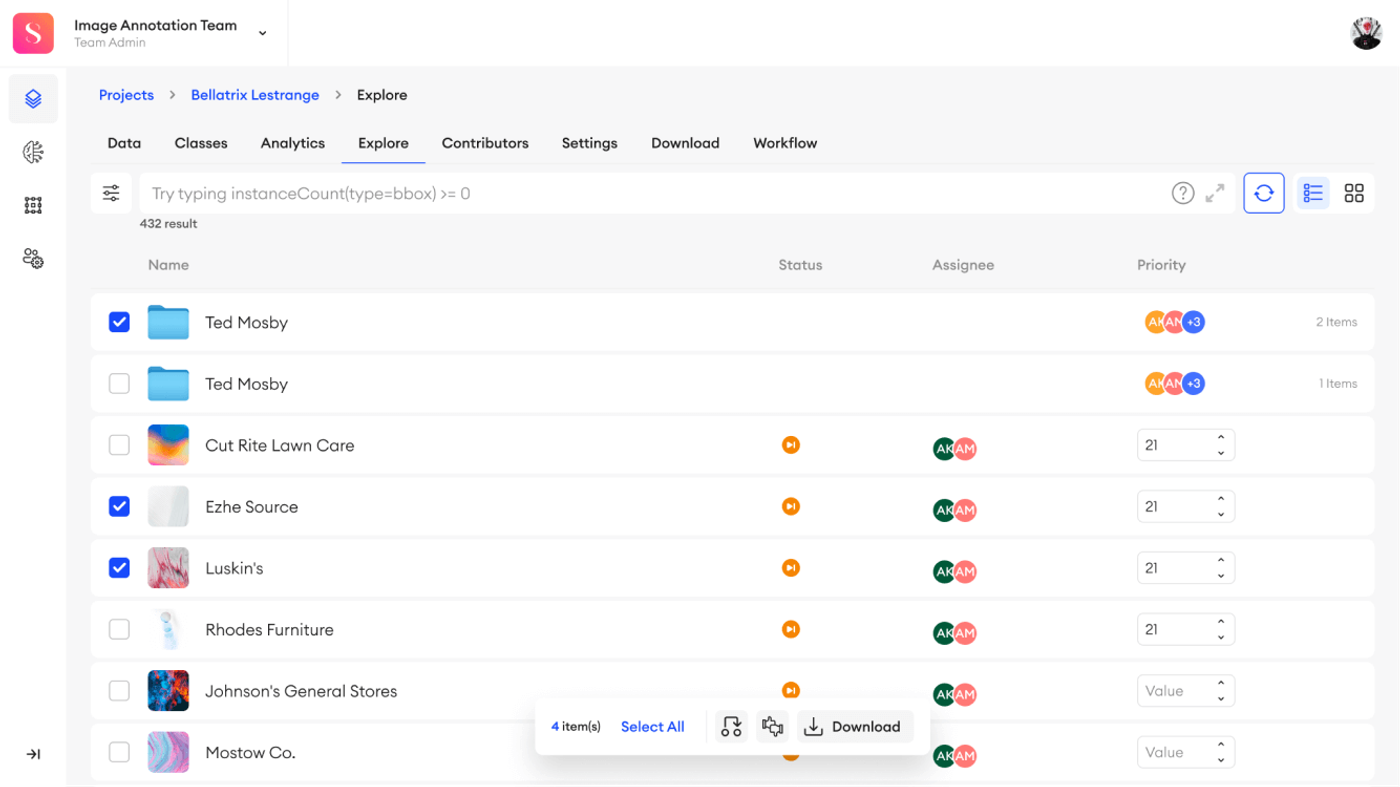Open the user avatar menu
The height and width of the screenshot is (787, 1400).
1366,33
